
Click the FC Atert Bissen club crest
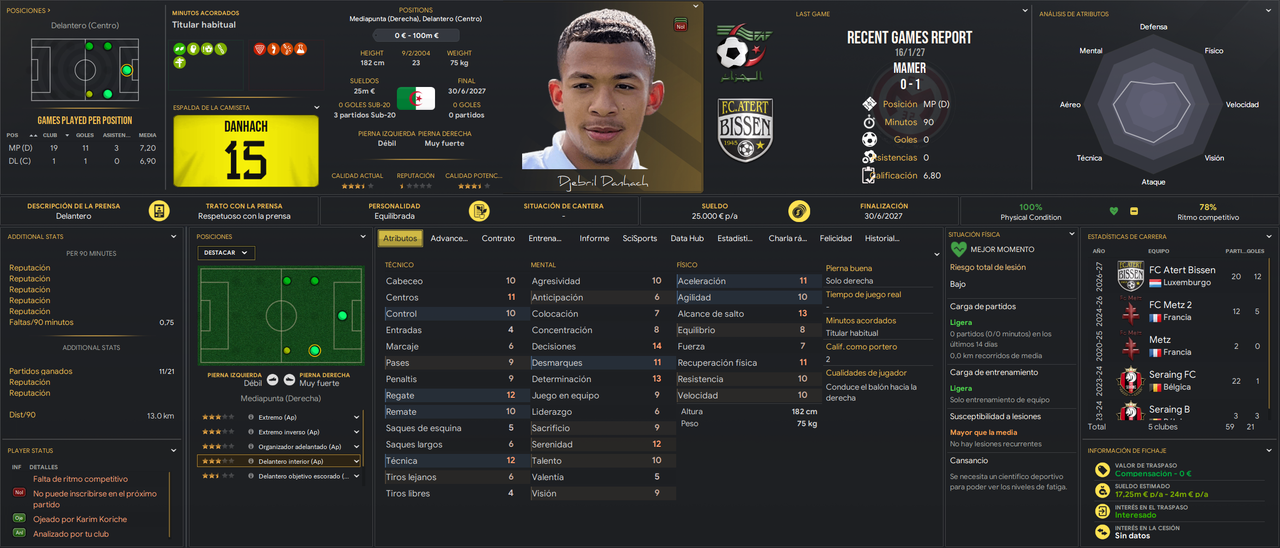[x=745, y=129]
